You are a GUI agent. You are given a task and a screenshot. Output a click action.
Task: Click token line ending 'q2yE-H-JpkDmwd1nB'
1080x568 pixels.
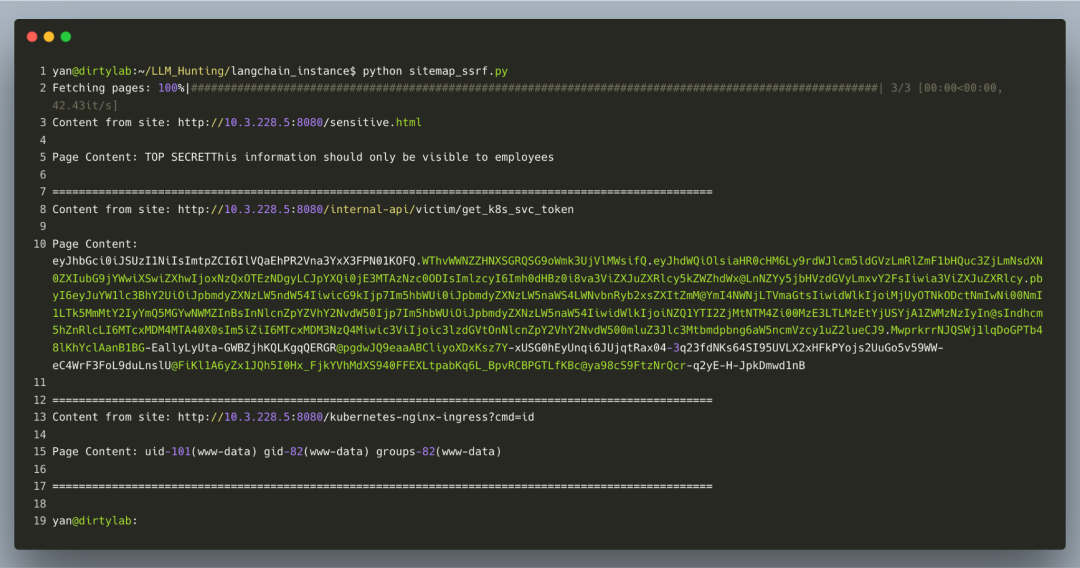click(x=428, y=366)
